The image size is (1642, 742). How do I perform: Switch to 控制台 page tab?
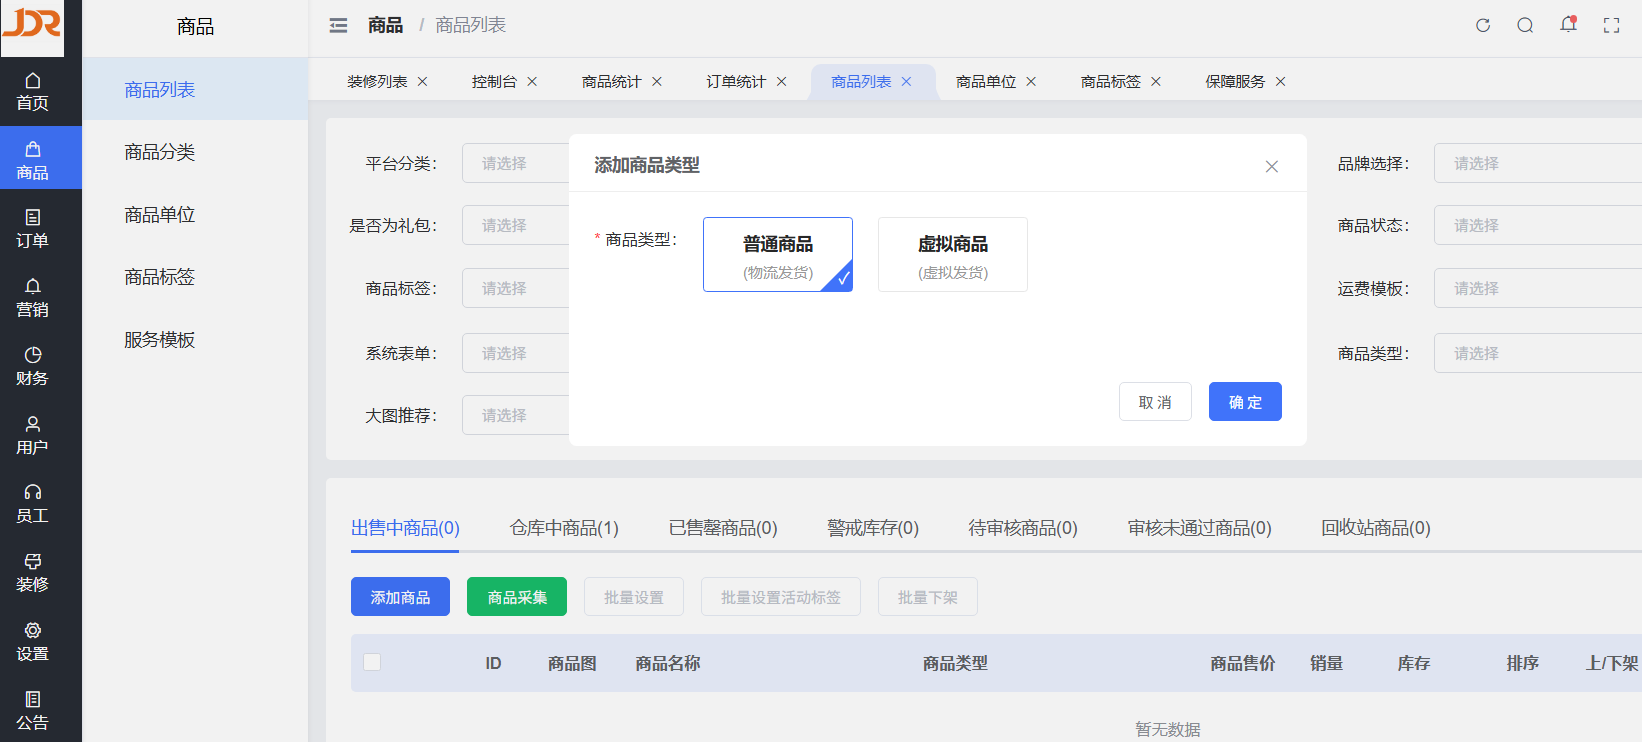point(494,81)
